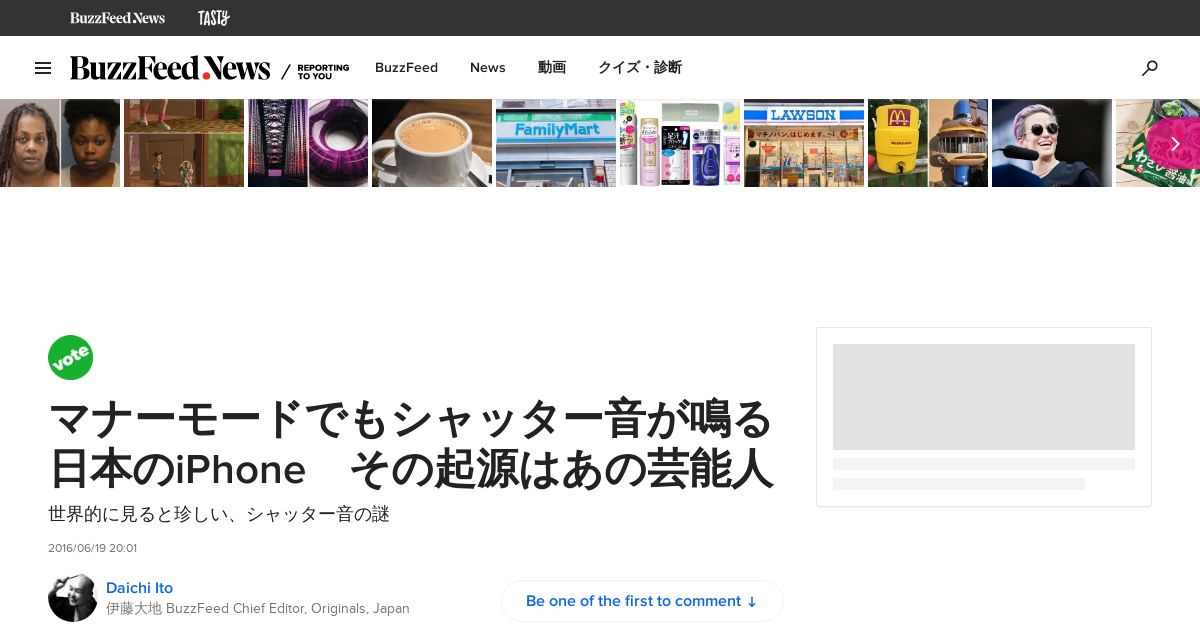Open the search magnifier icon
Image resolution: width=1200 pixels, height=630 pixels.
tap(1150, 68)
